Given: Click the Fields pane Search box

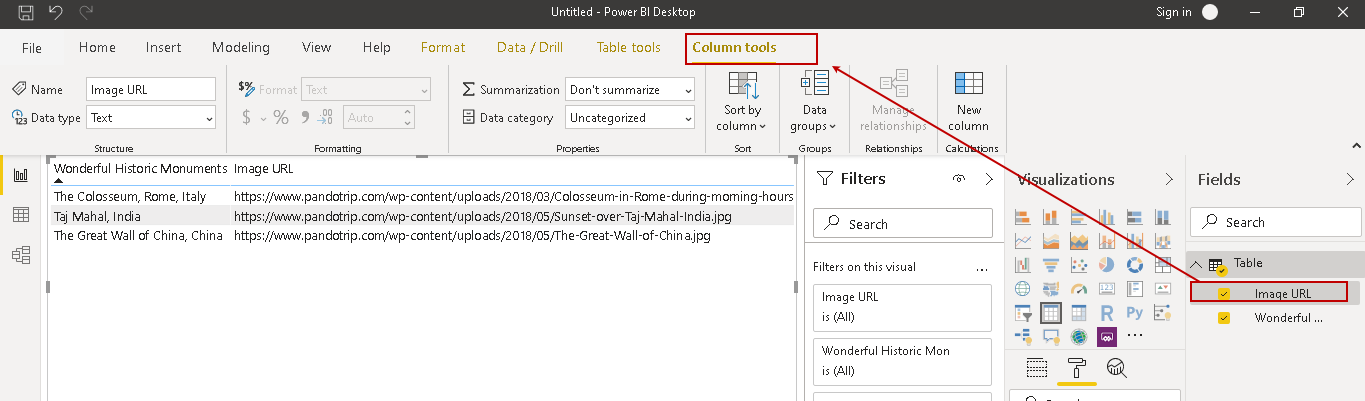Looking at the screenshot, I should point(1275,223).
